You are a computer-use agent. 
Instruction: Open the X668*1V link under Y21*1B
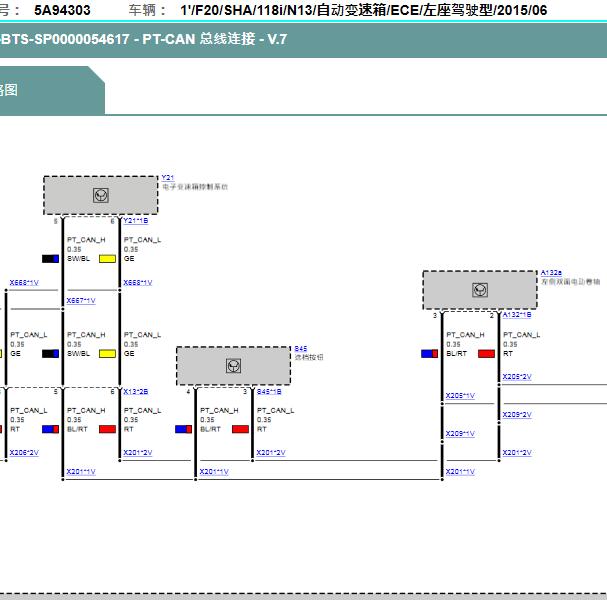tap(137, 283)
